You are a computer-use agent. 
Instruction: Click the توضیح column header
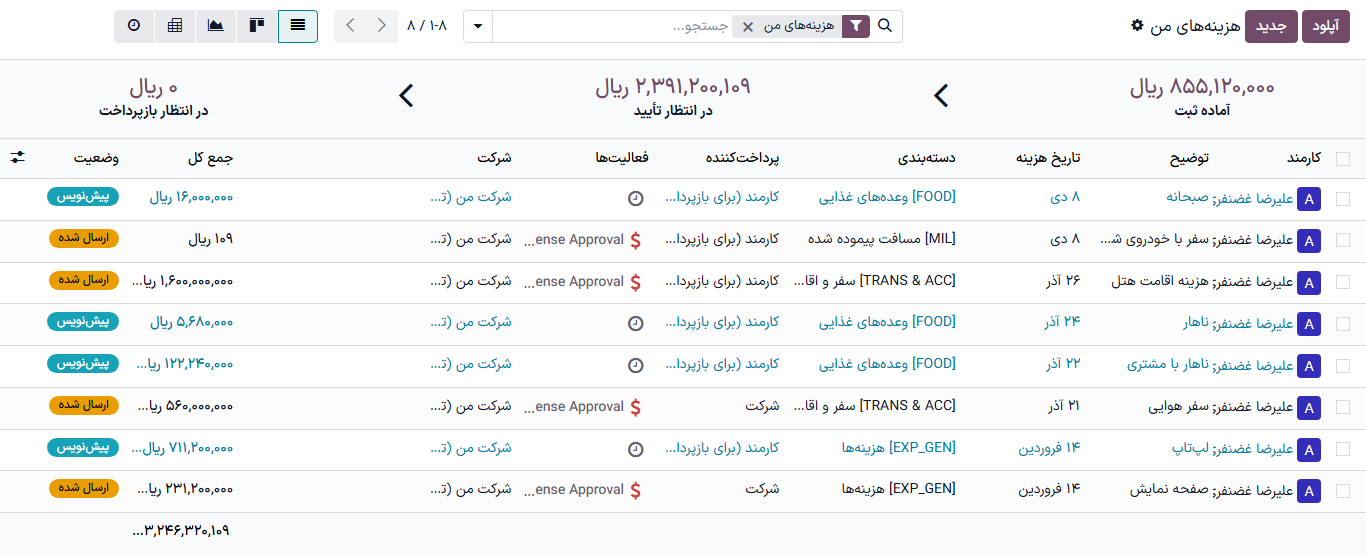(1189, 158)
